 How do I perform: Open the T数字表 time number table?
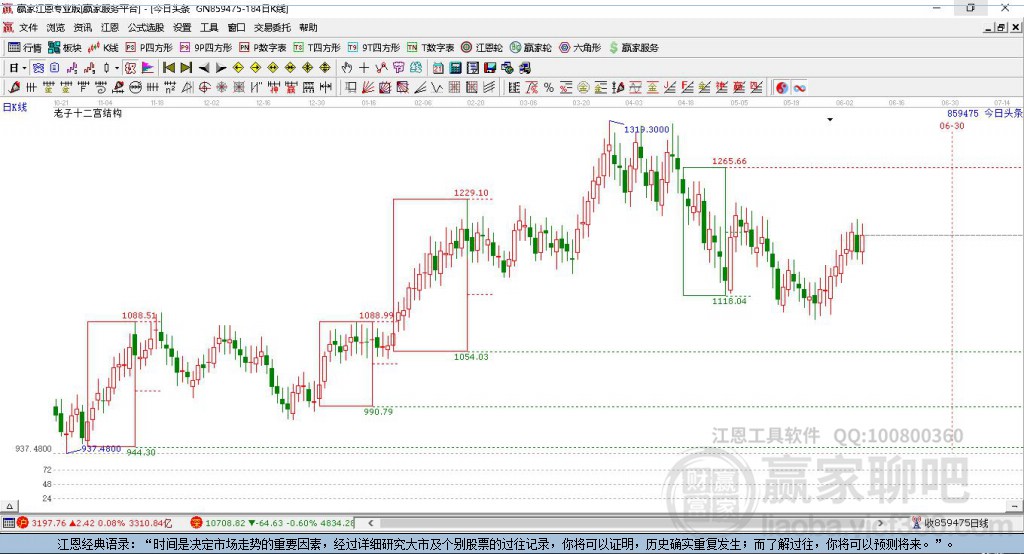[430, 48]
